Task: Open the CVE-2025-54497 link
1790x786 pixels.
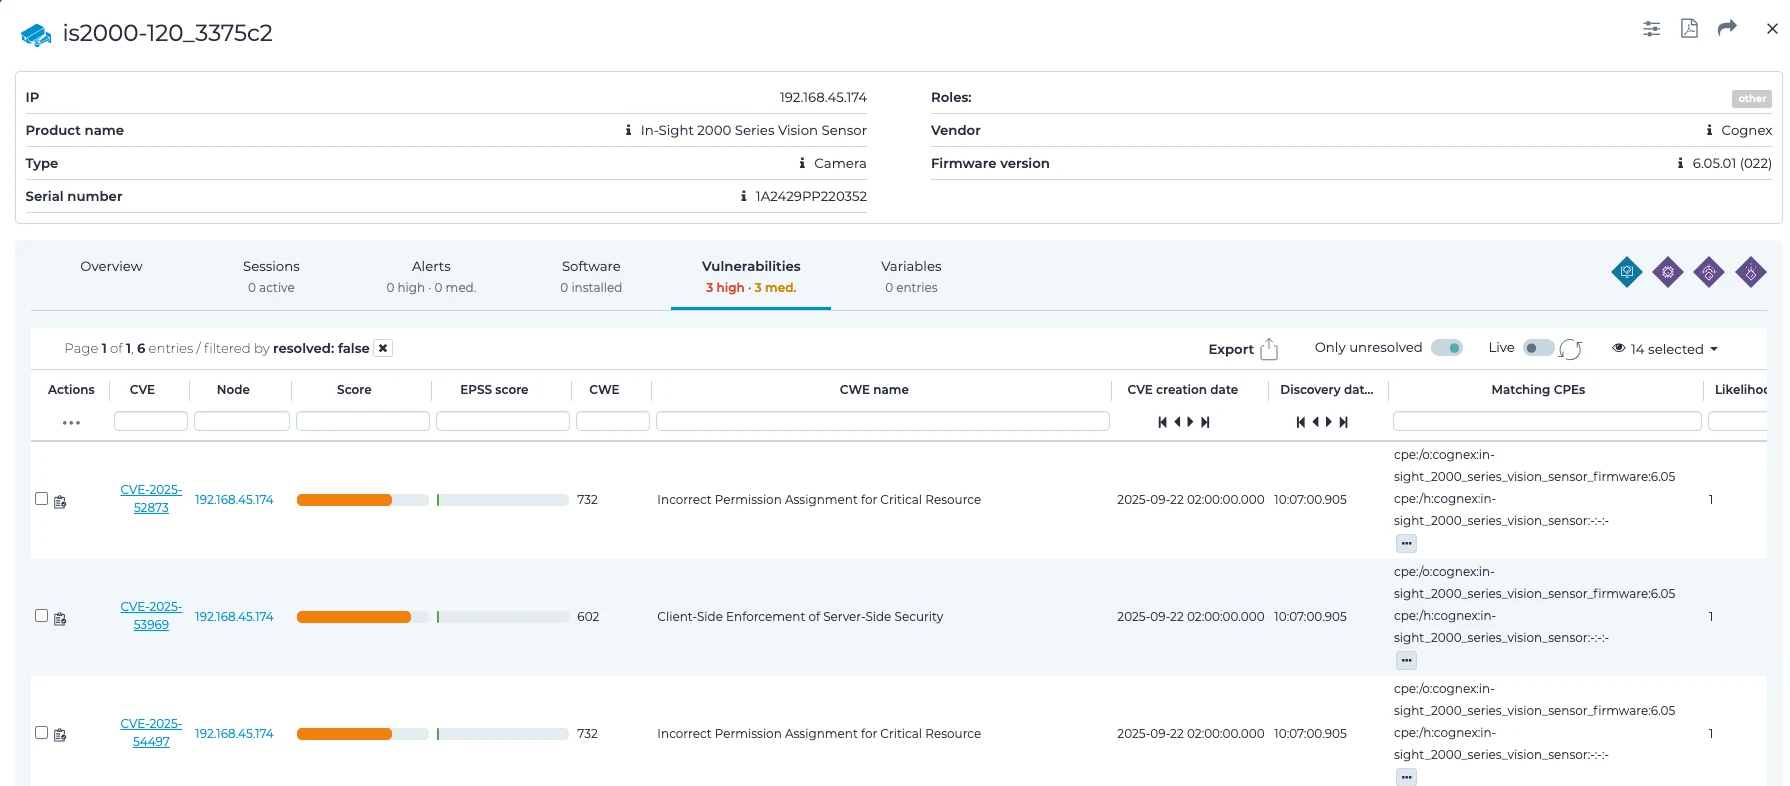Action: click(x=151, y=733)
